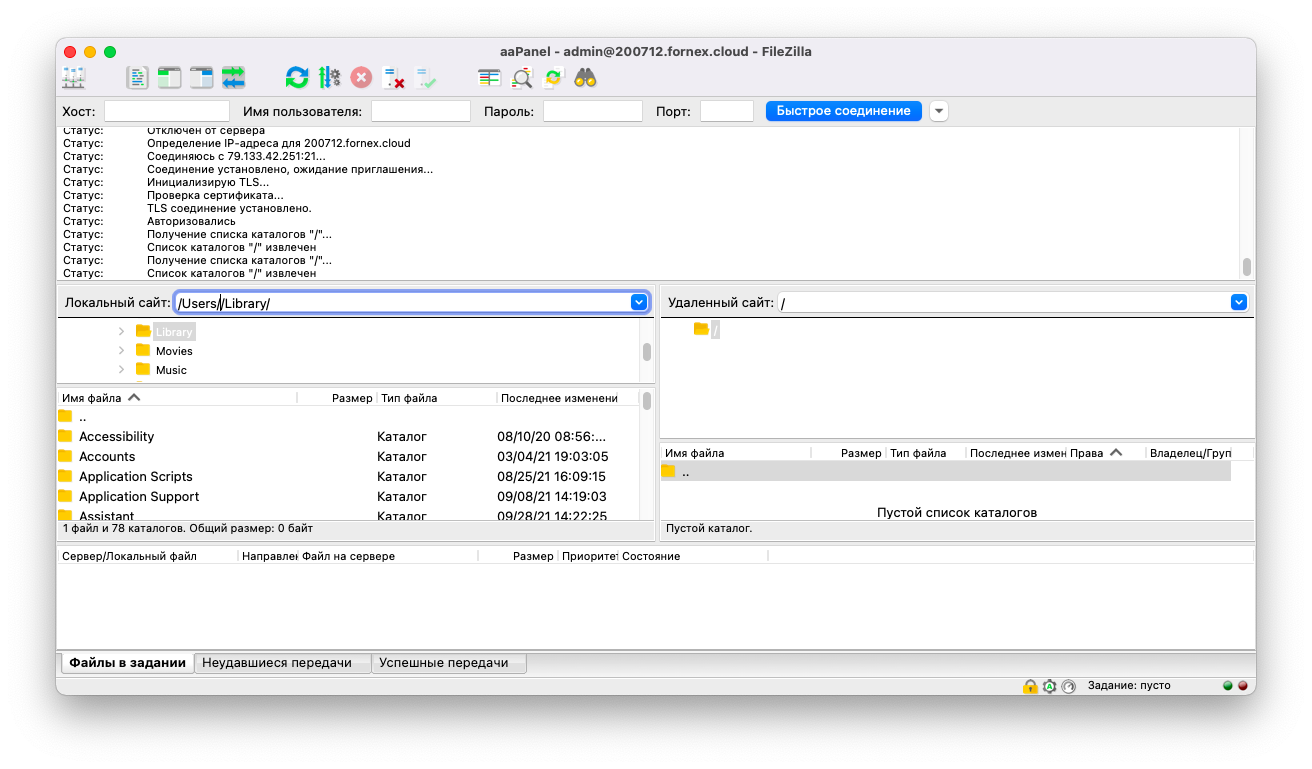The image size is (1312, 769).
Task: Select the remote parent directory '..' row
Action: 946,472
